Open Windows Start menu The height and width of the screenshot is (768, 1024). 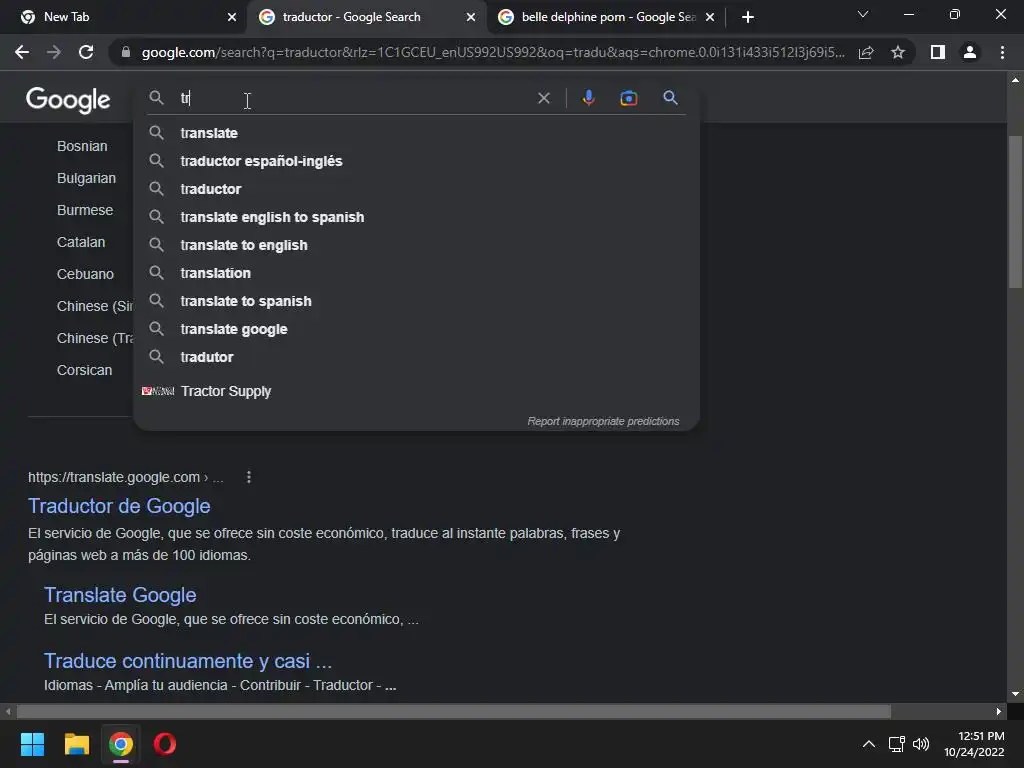[x=32, y=744]
